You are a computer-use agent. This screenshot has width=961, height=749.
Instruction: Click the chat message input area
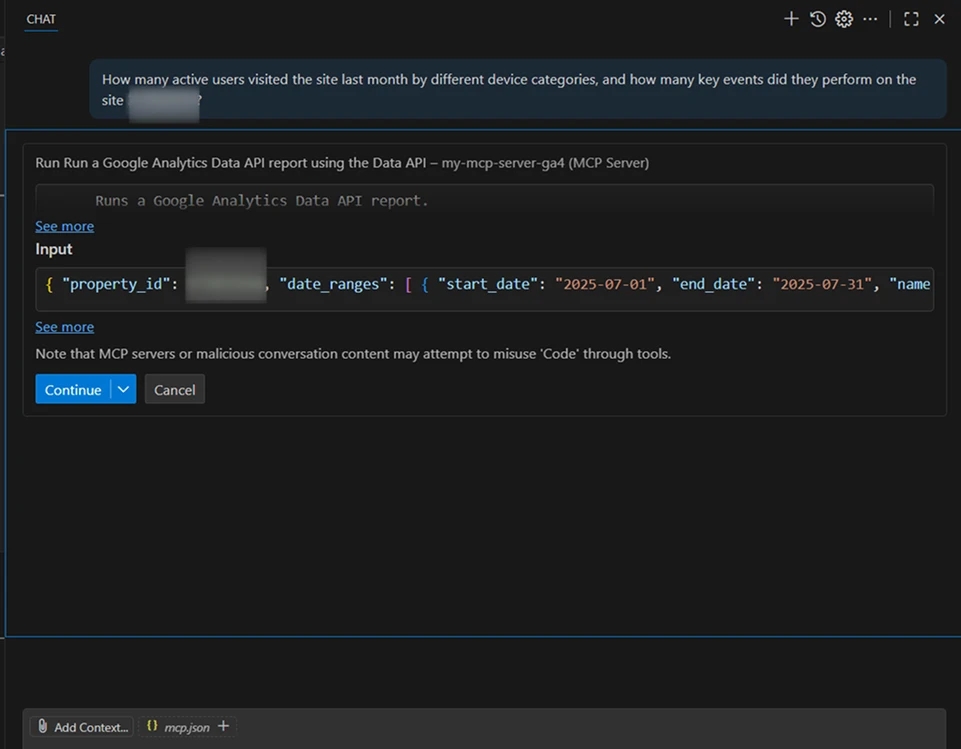(x=484, y=728)
